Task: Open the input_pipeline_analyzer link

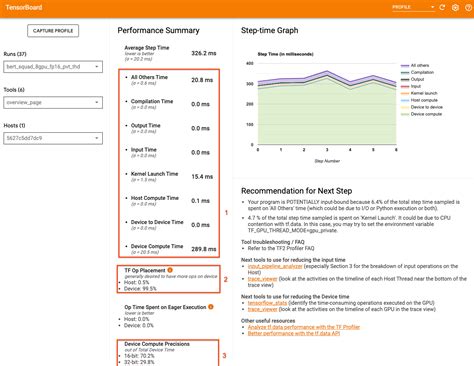Action: (275, 266)
